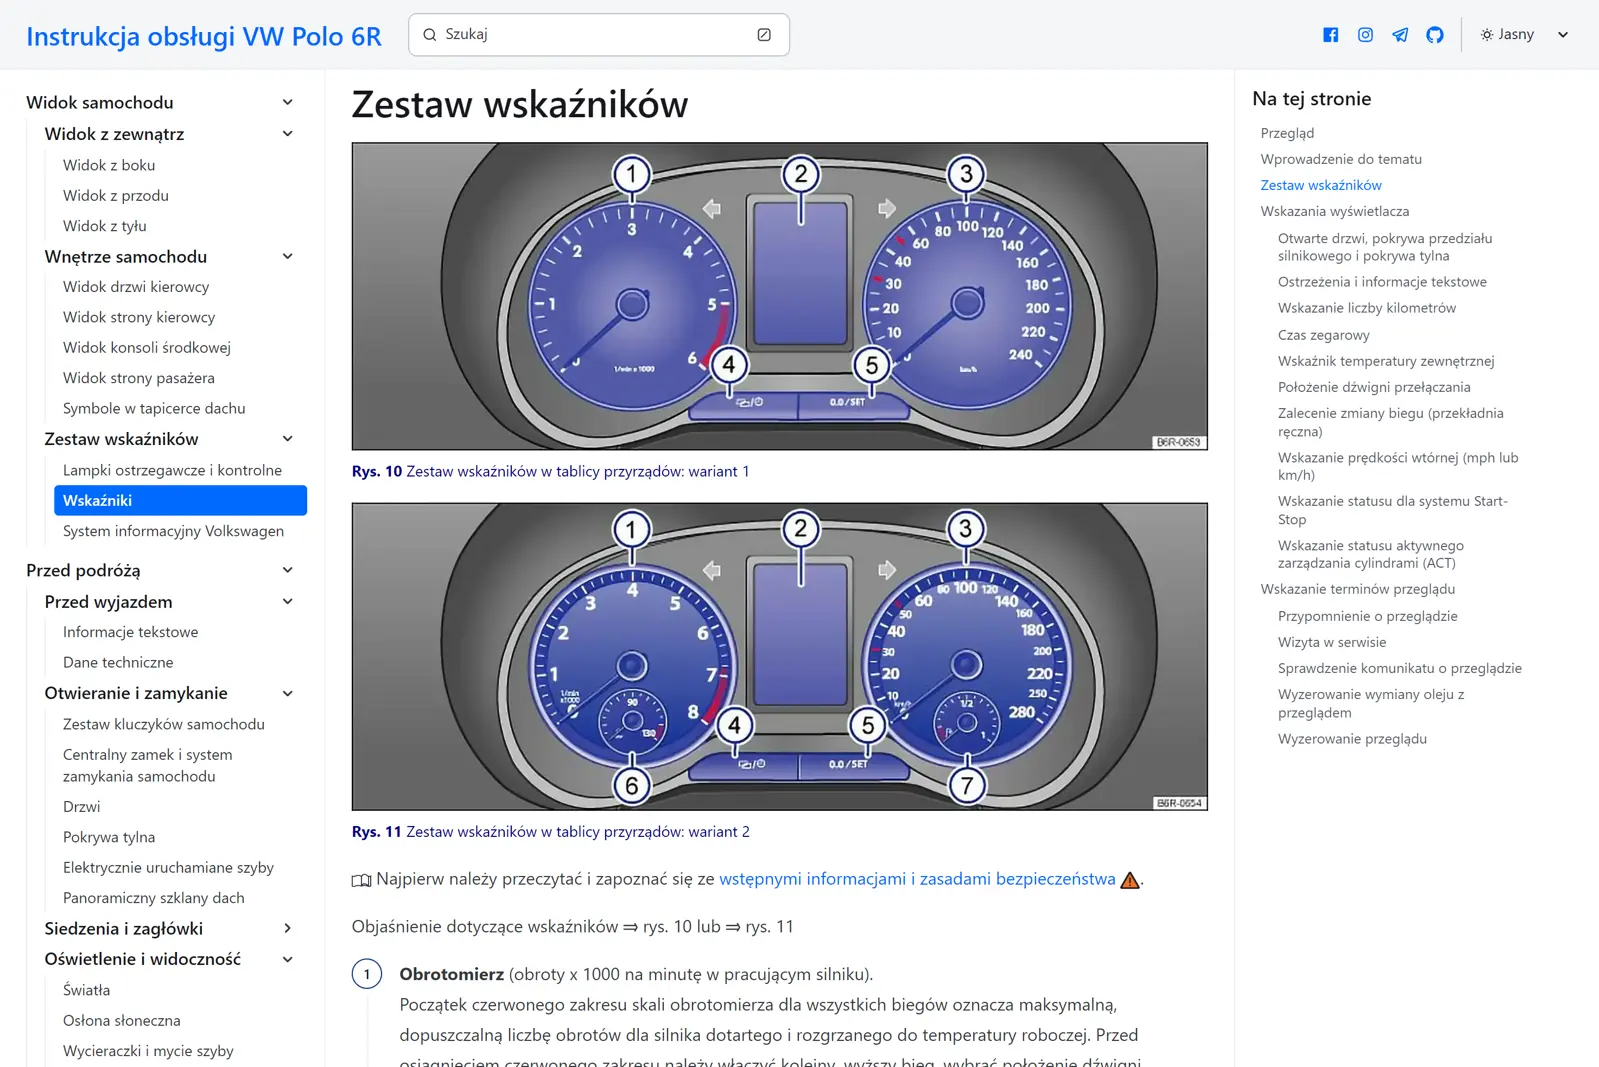This screenshot has height=1067, width=1599.
Task: Collapse the 'Otwieranie i zamykanie' section
Action: [x=288, y=693]
